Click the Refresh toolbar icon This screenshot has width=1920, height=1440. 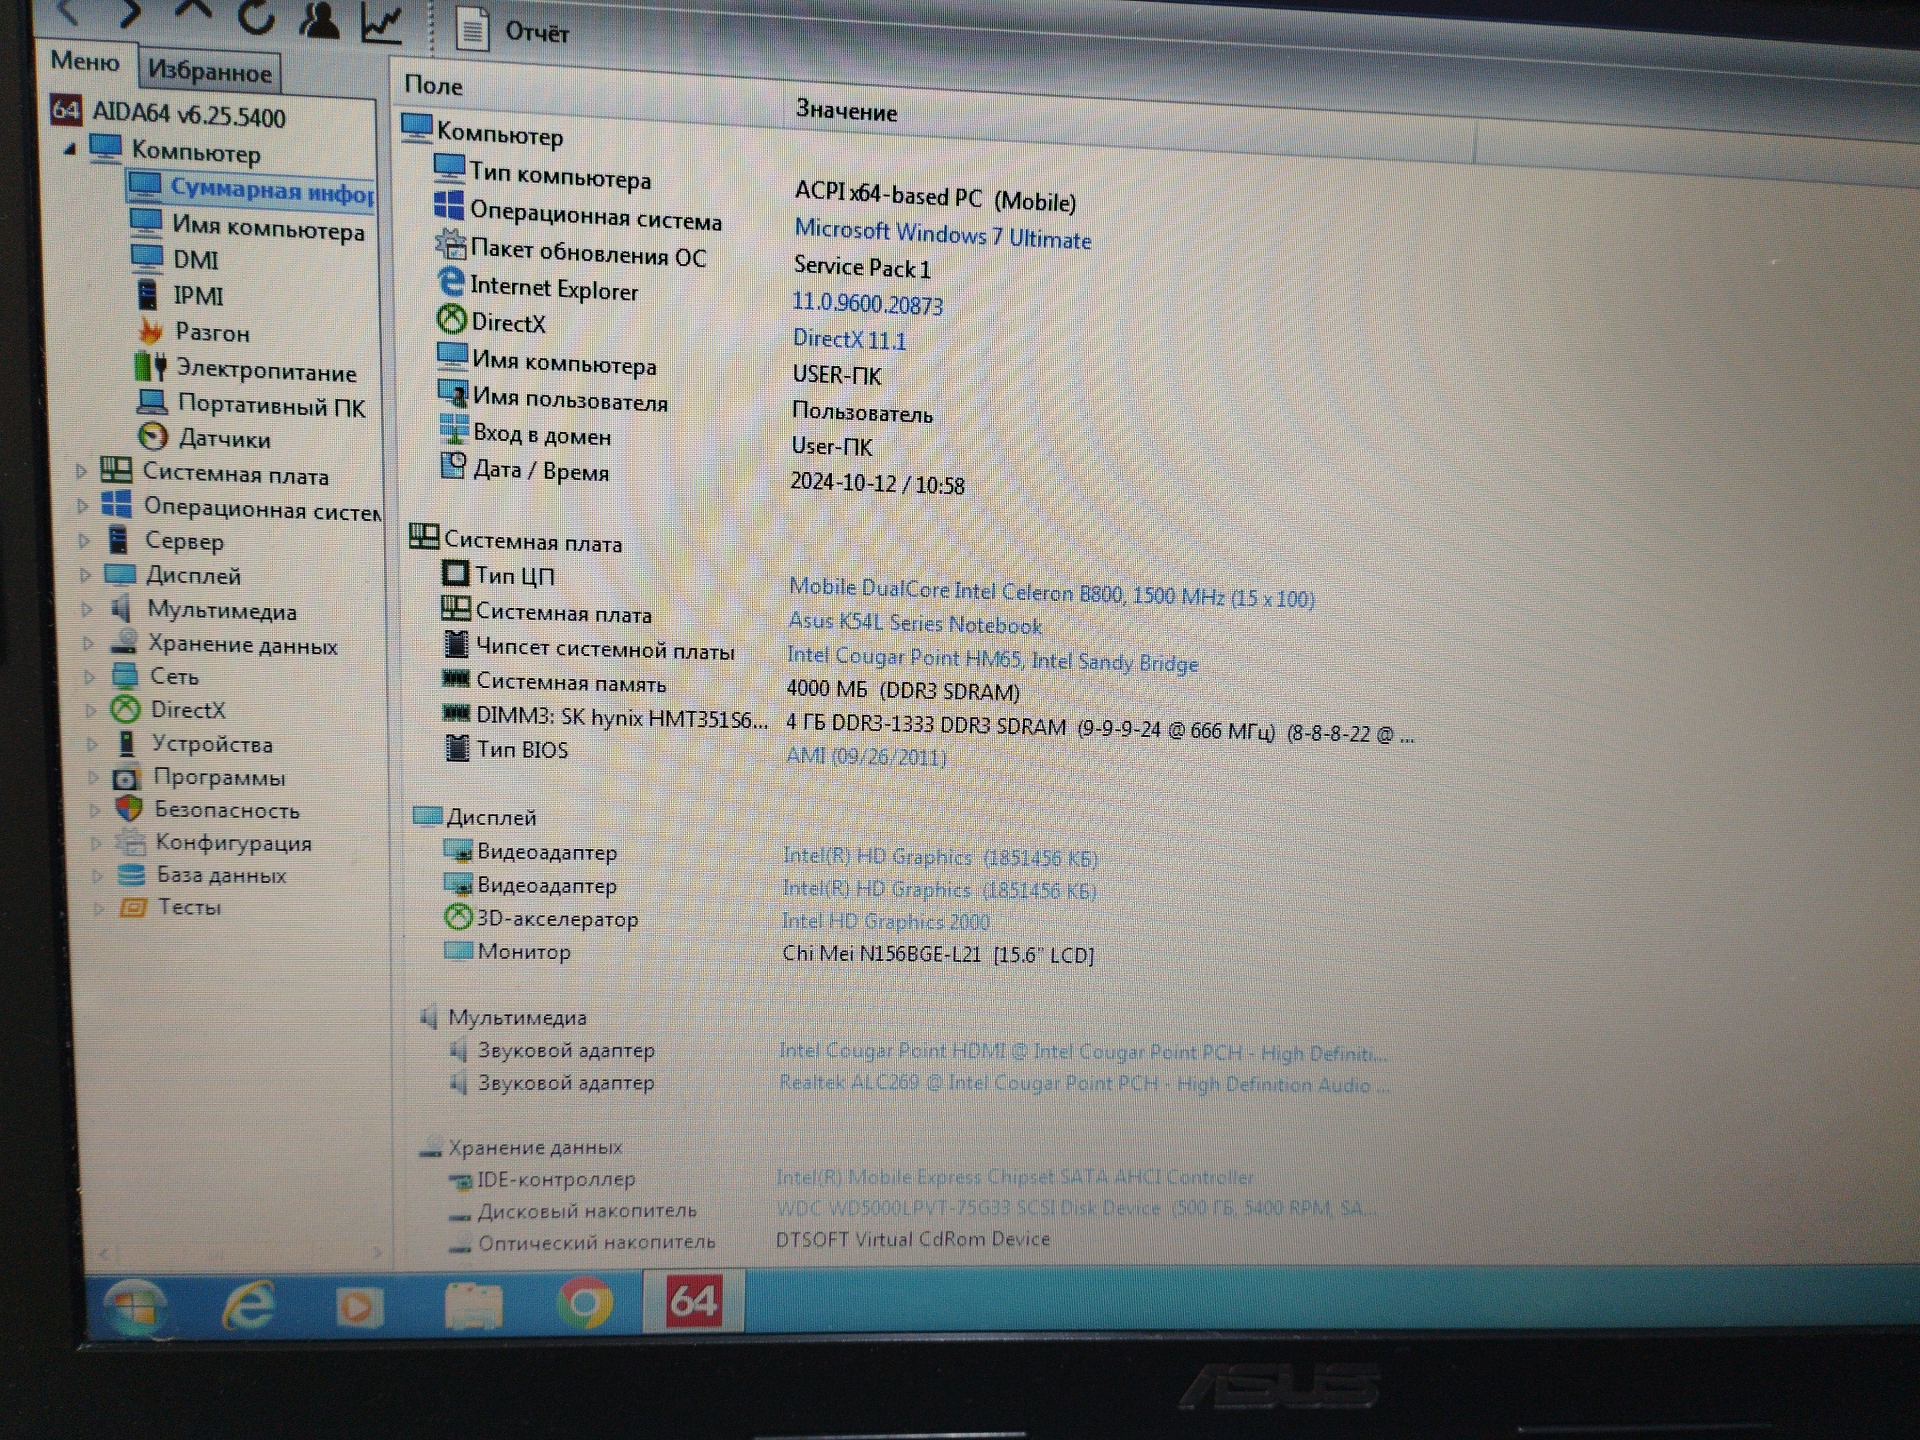[x=256, y=16]
